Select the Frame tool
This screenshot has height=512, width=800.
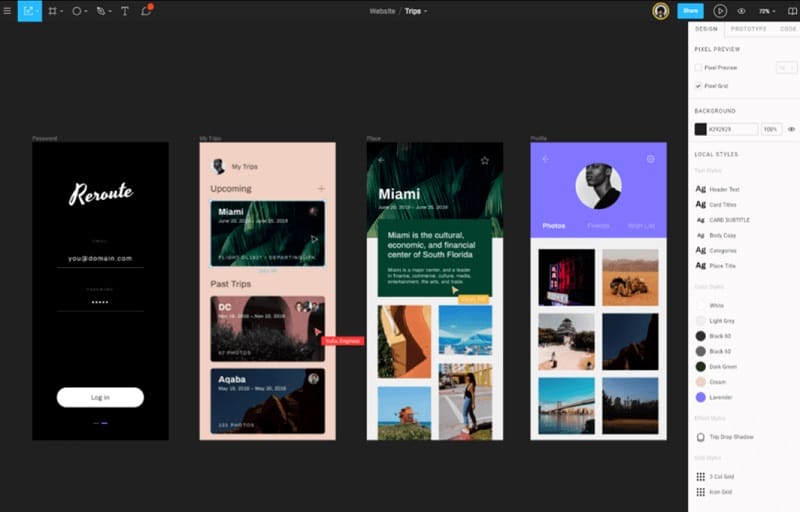(52, 11)
